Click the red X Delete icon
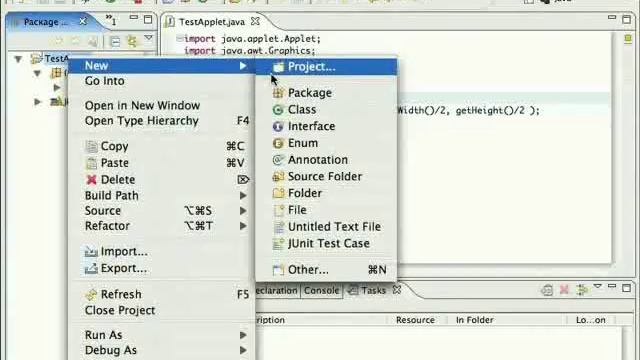 pos(91,180)
